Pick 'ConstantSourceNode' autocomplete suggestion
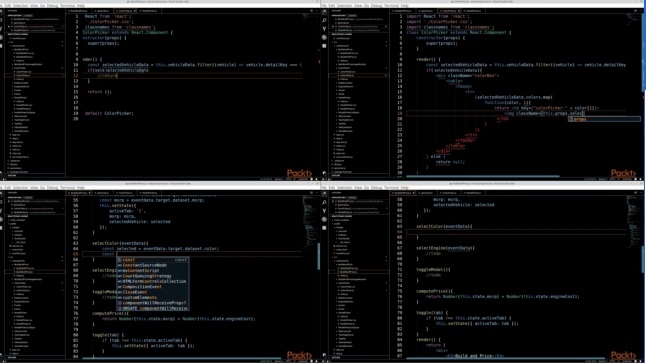This screenshot has height=363, width=646. pos(153,265)
